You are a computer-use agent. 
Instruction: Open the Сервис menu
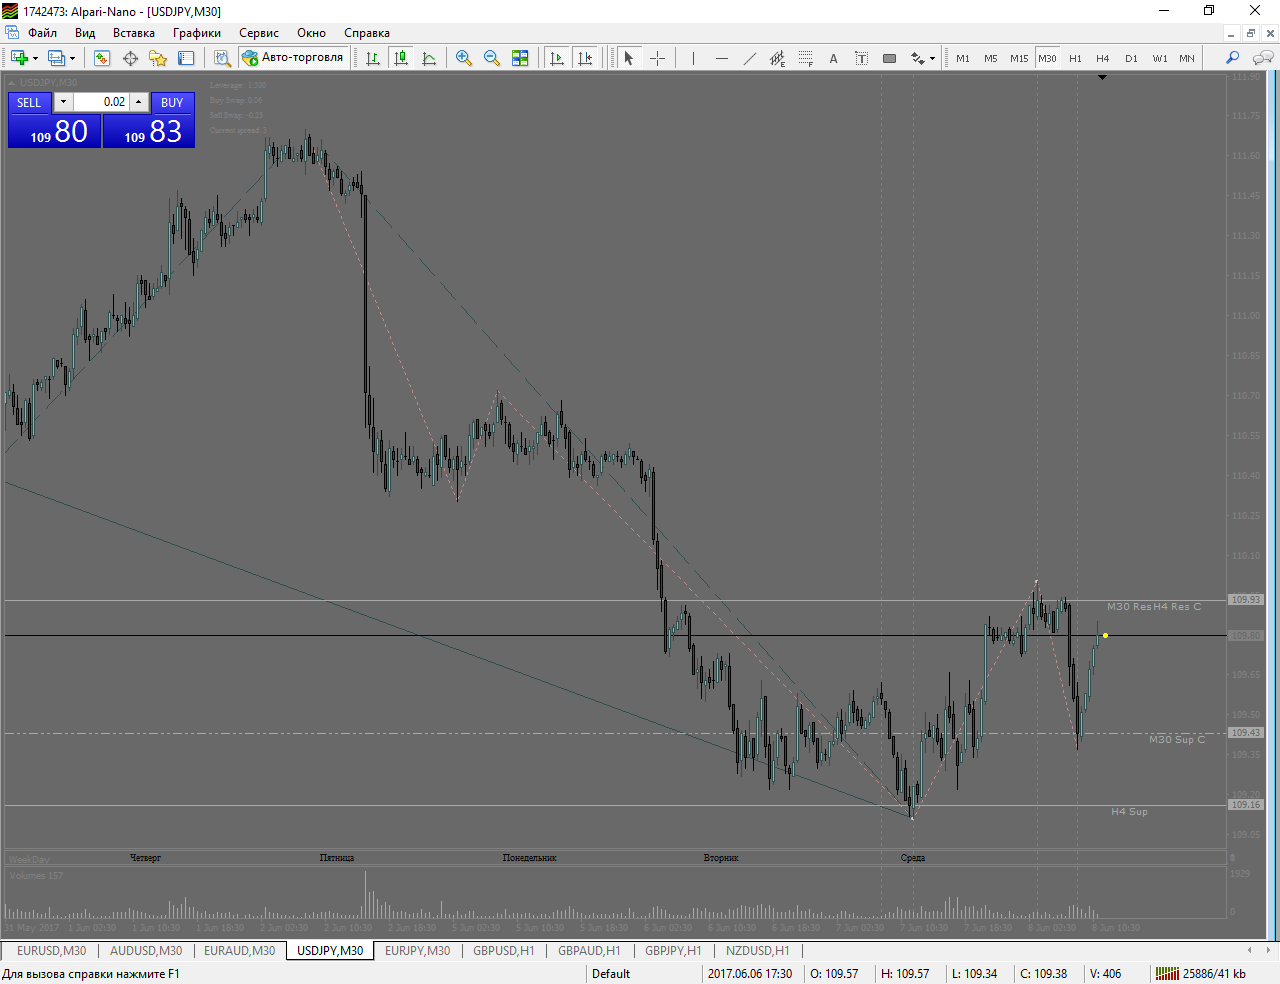click(259, 33)
